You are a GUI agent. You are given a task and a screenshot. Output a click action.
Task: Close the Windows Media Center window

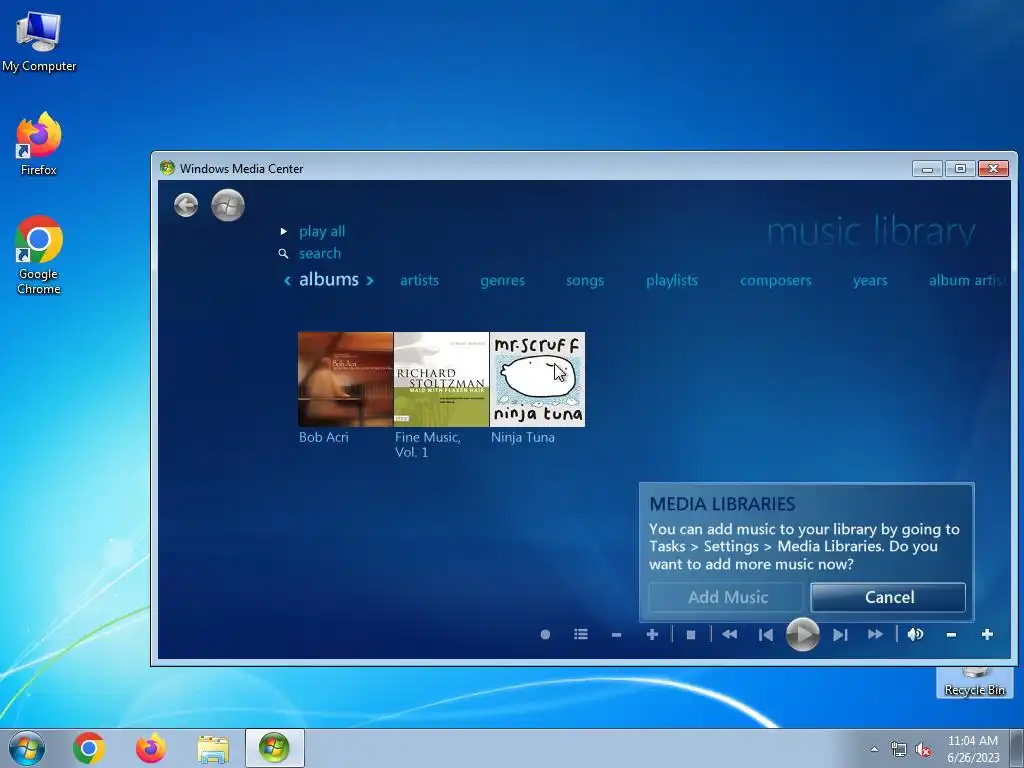993,168
